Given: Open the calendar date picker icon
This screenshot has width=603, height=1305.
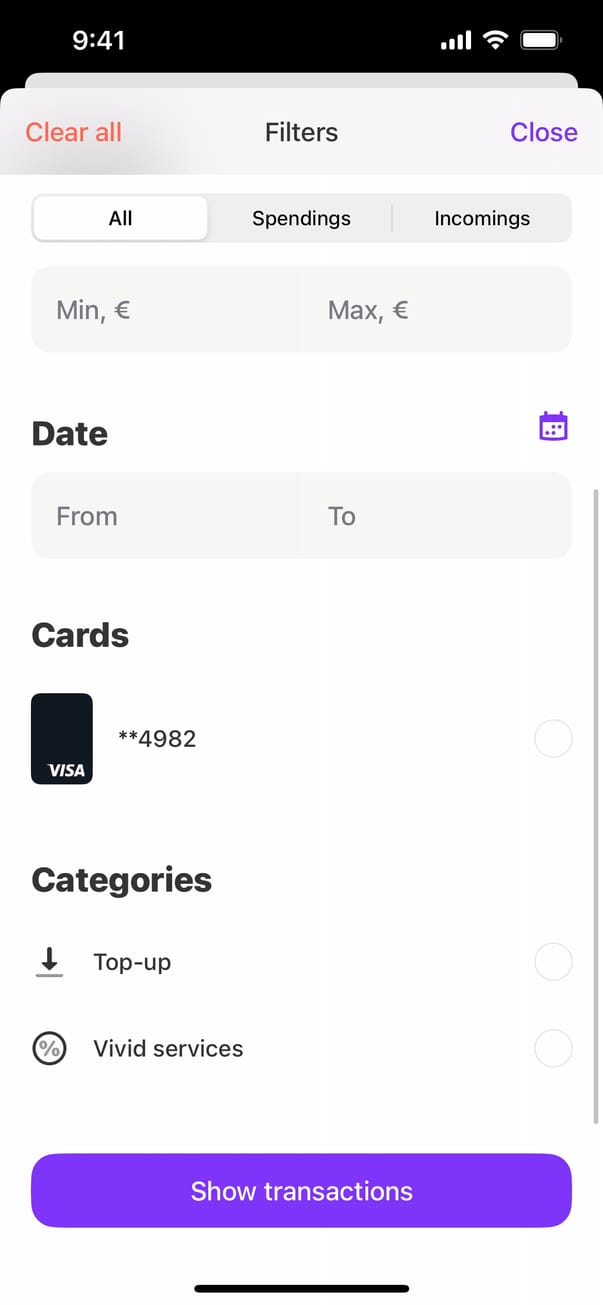Looking at the screenshot, I should [553, 426].
